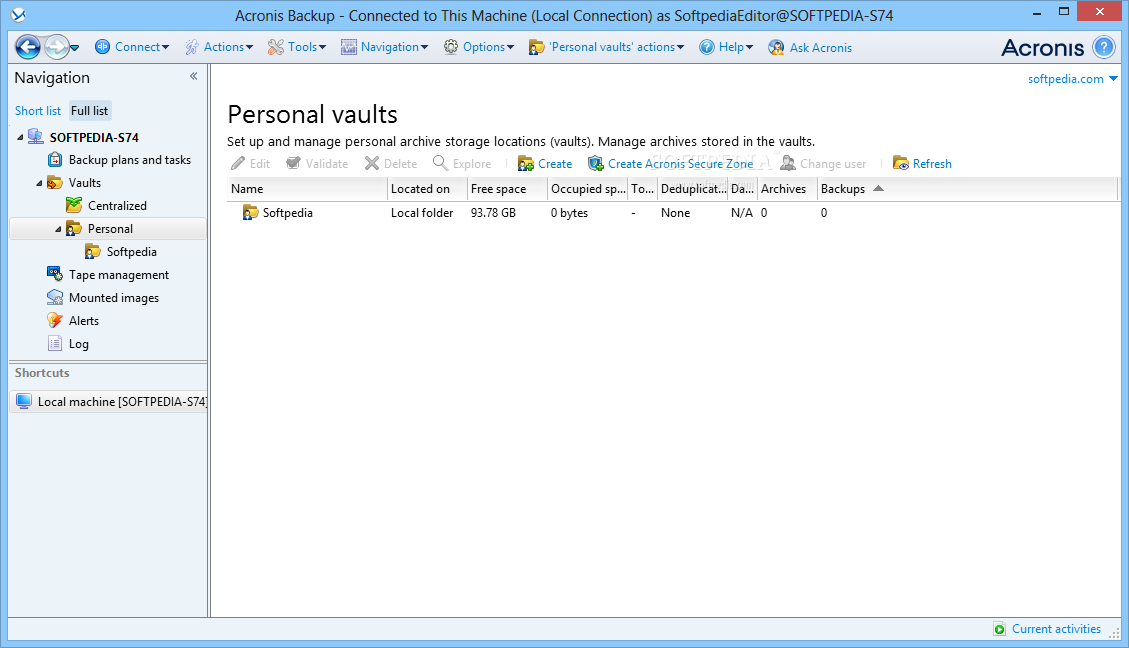The image size is (1129, 648).
Task: Select Softpedia vault in navigation tree
Action: tap(131, 252)
